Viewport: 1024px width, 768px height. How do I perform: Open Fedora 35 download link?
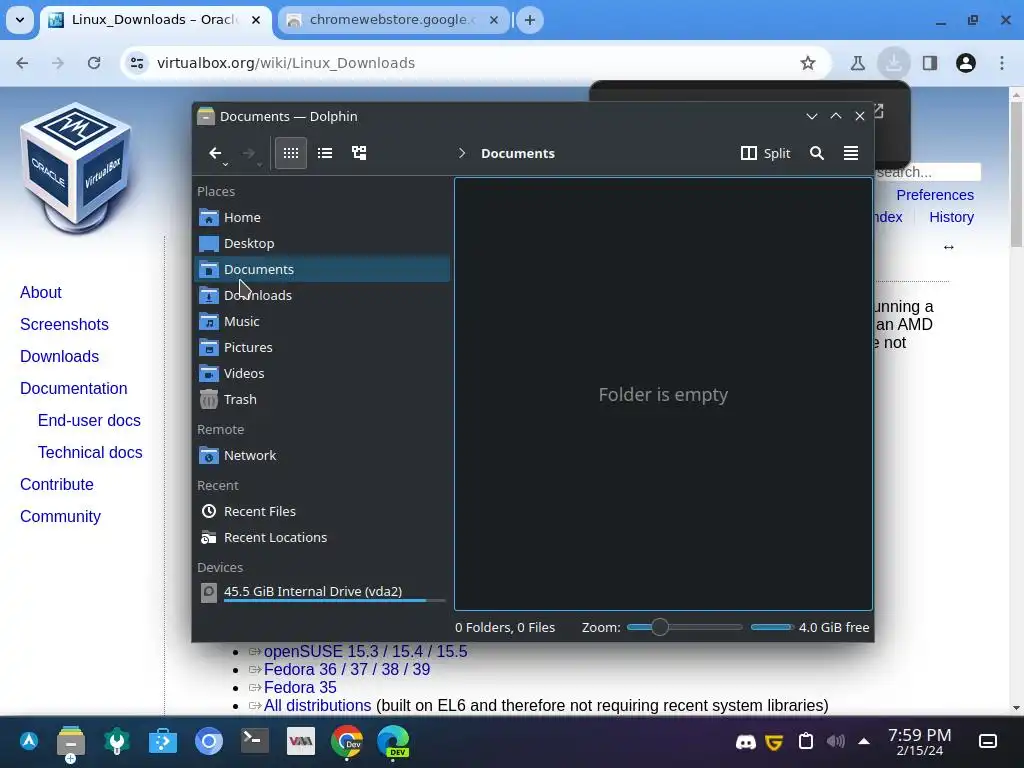pos(300,687)
